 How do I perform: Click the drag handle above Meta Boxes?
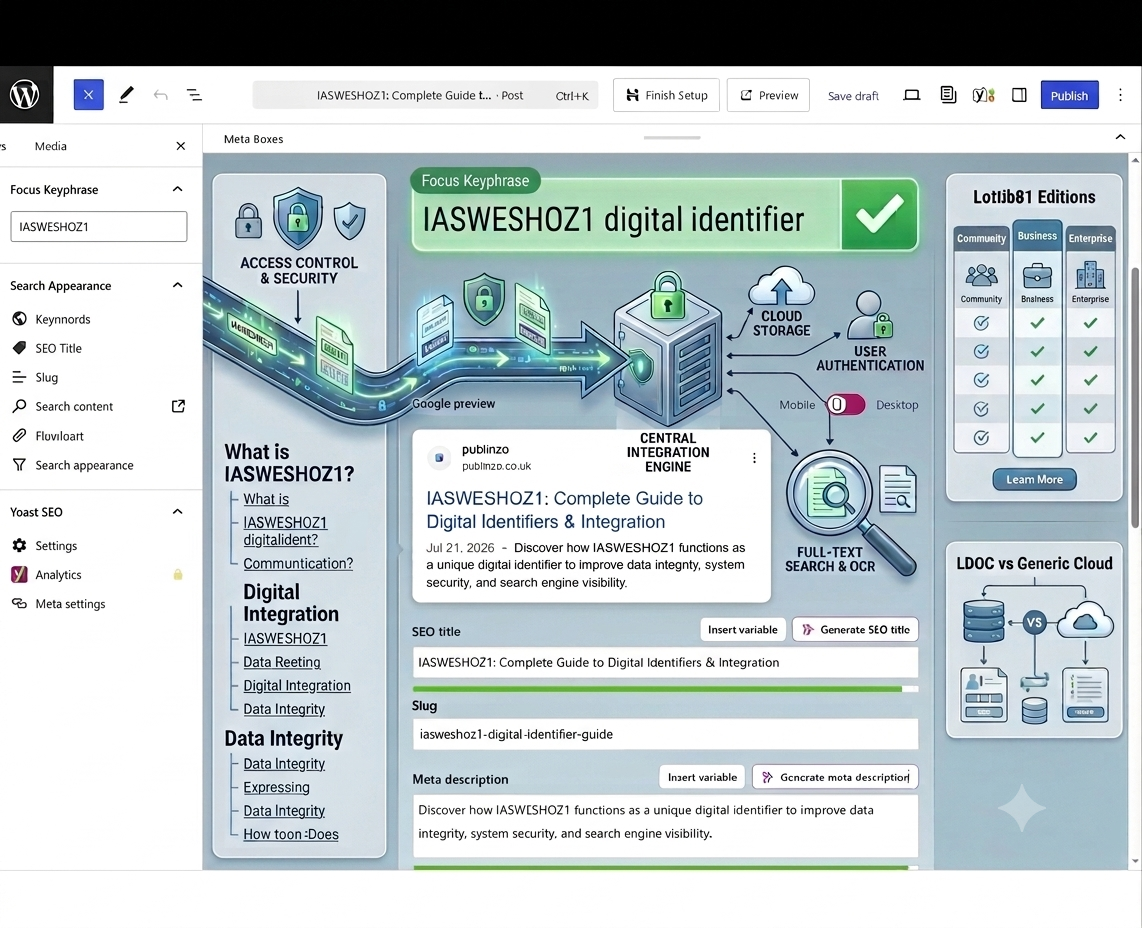(672, 137)
